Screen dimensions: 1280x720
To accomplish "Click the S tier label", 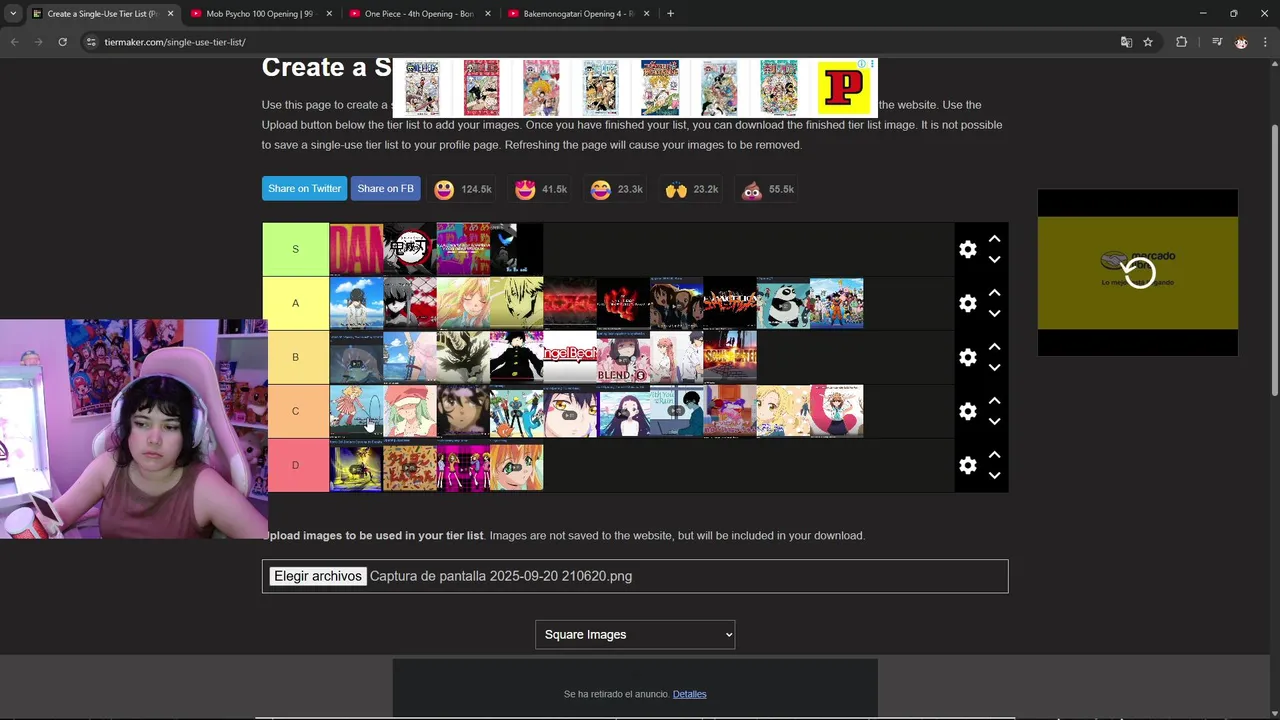I will 295,249.
